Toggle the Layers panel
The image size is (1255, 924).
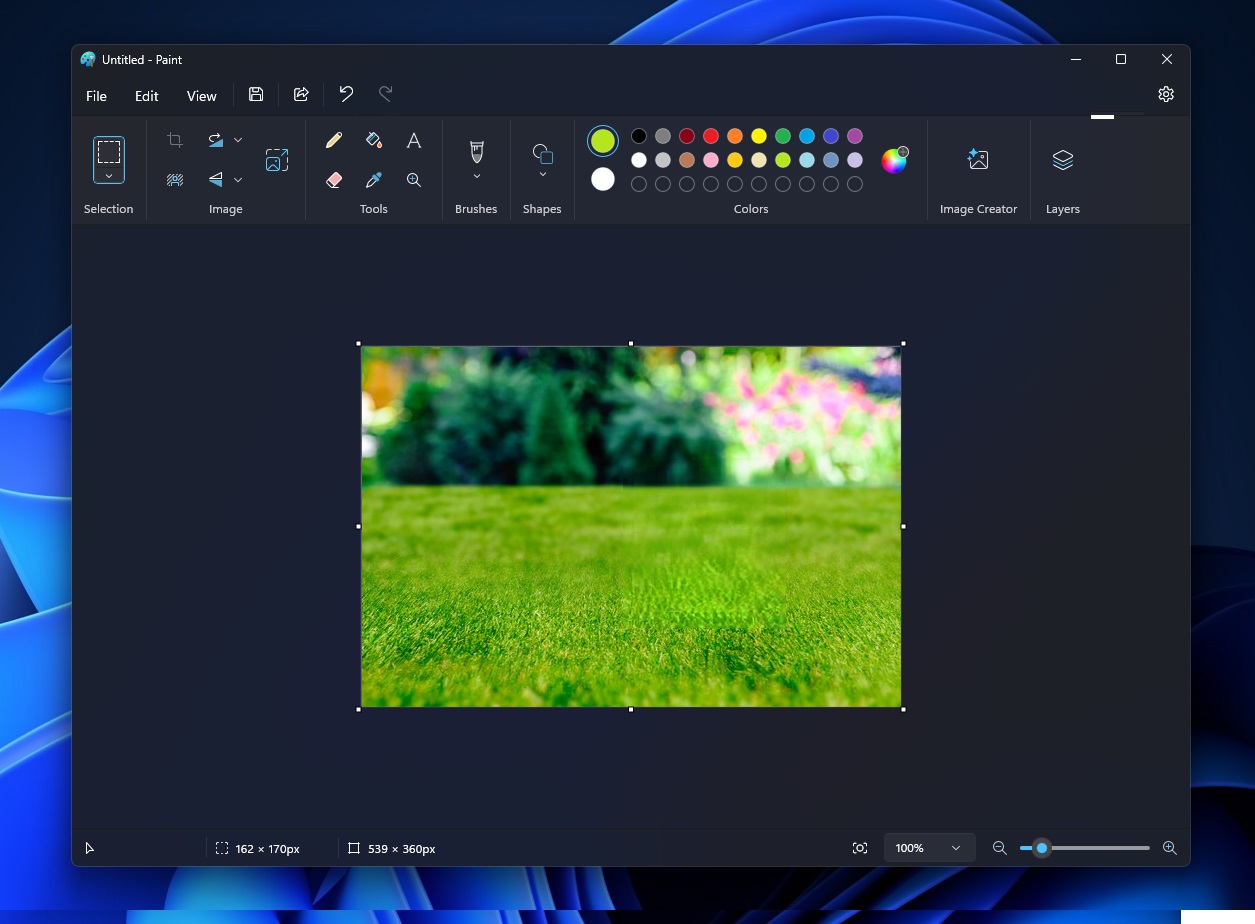point(1062,160)
